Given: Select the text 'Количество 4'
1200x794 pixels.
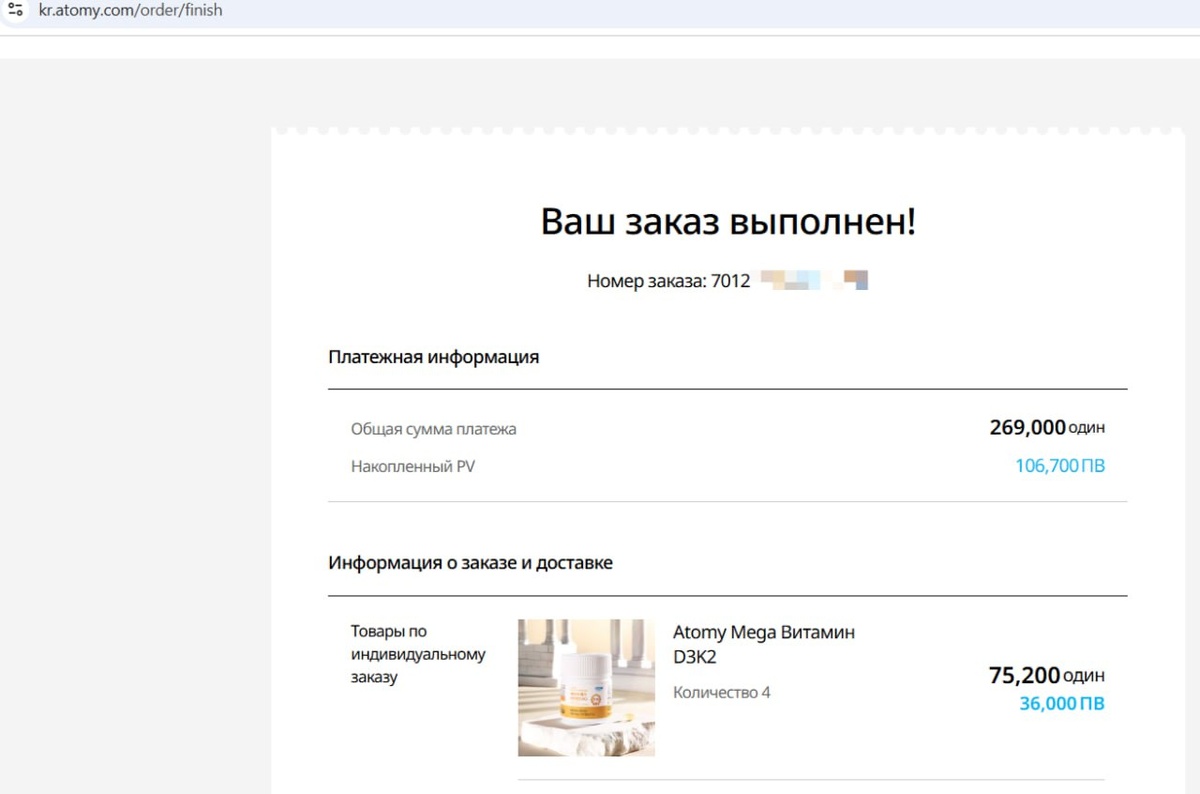Looking at the screenshot, I should point(722,692).
